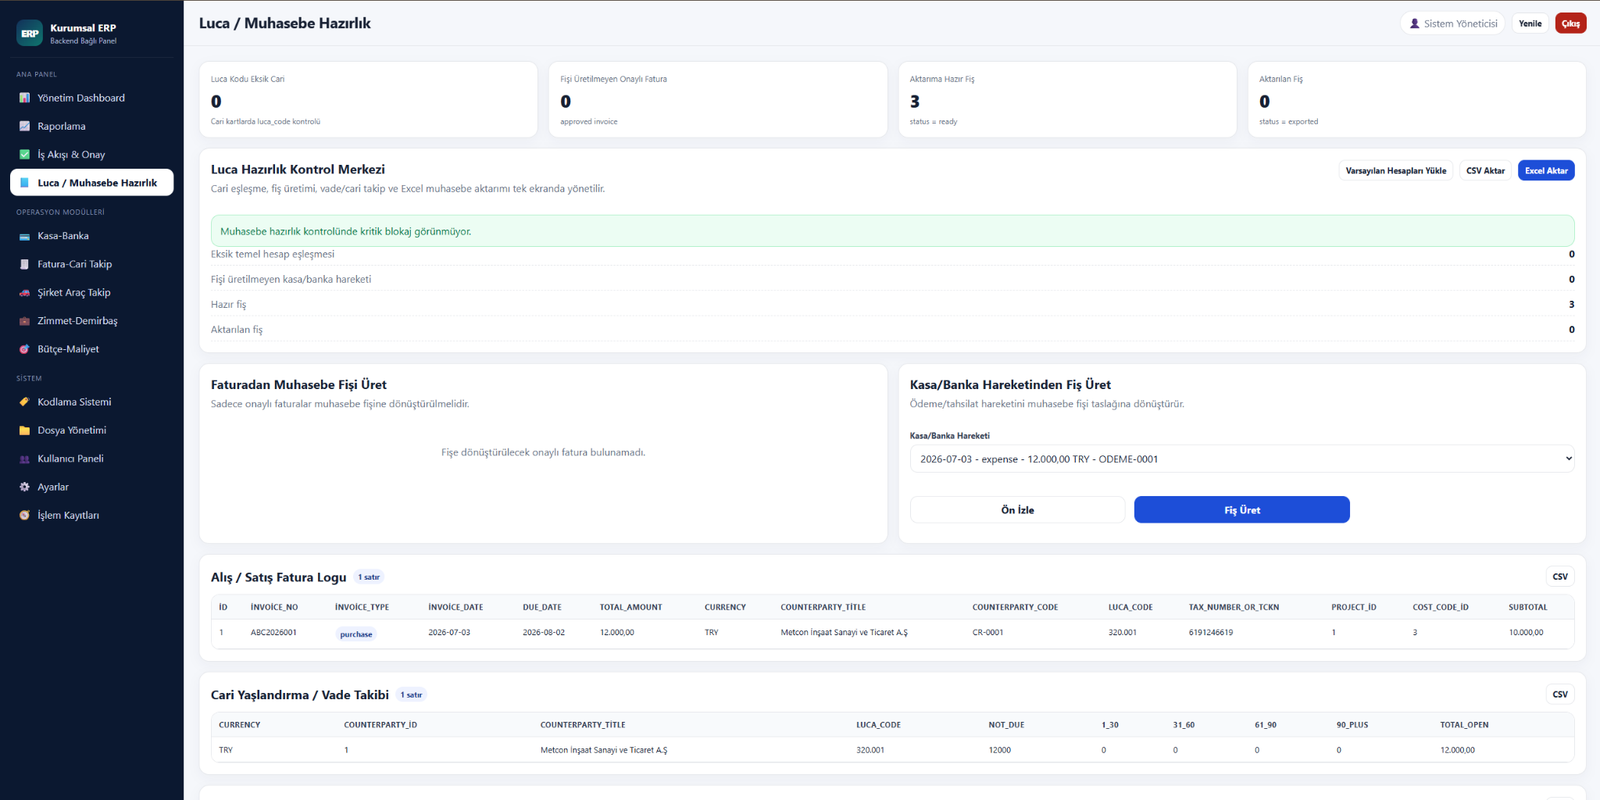Open Zimmet-Demirbaş briefcase icon
Image resolution: width=1600 pixels, height=800 pixels.
[25, 321]
